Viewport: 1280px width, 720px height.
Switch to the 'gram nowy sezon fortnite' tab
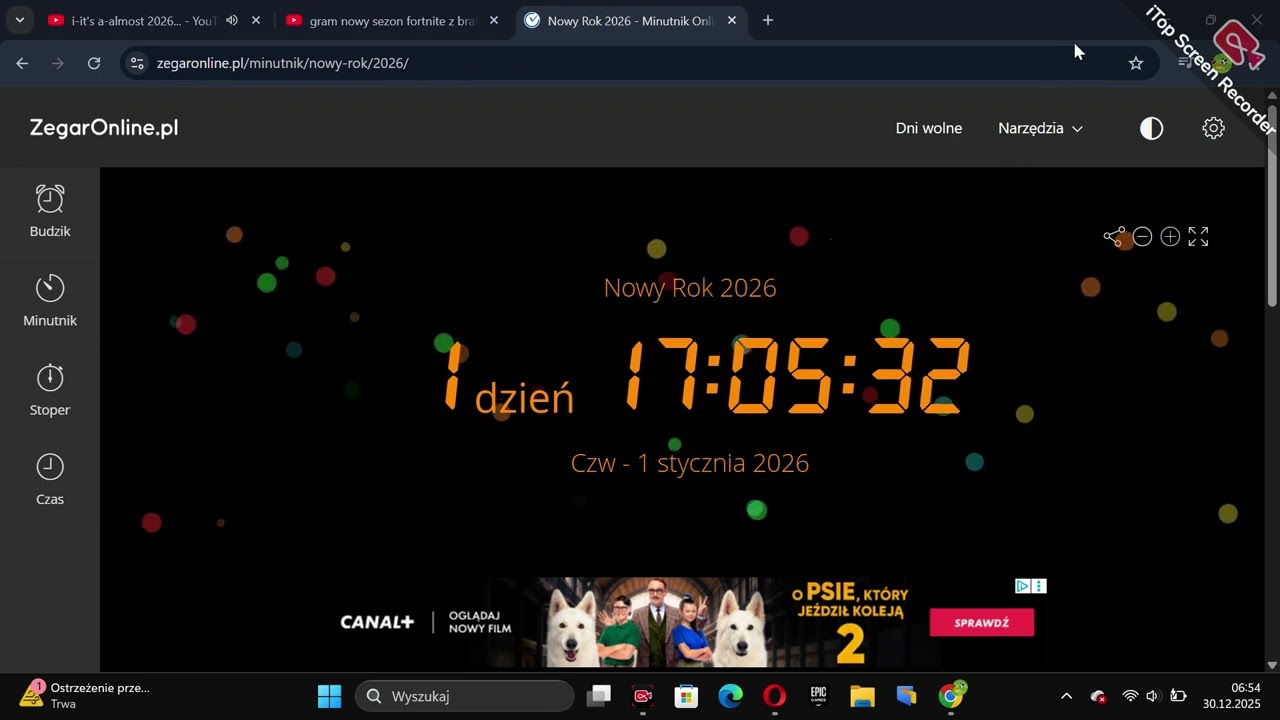coord(392,20)
